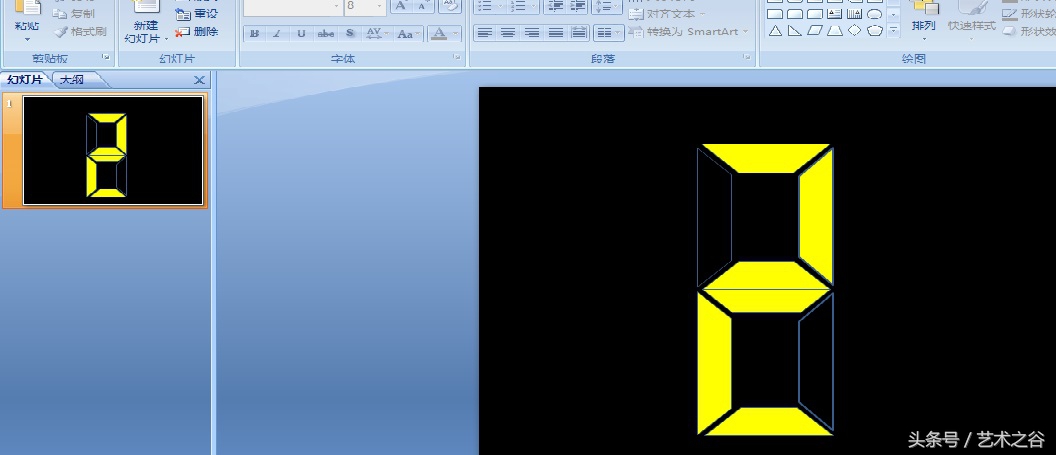The width and height of the screenshot is (1056, 455).
Task: Select the oval shape
Action: (x=875, y=14)
